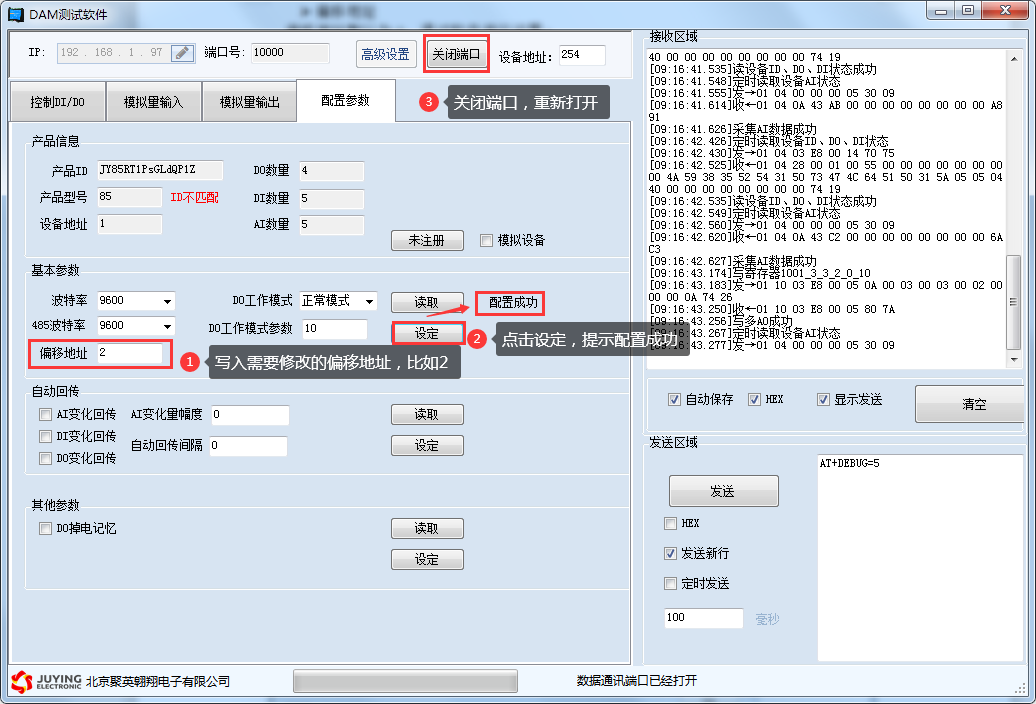
Task: Click the 关闭端口 button
Action: pos(457,54)
